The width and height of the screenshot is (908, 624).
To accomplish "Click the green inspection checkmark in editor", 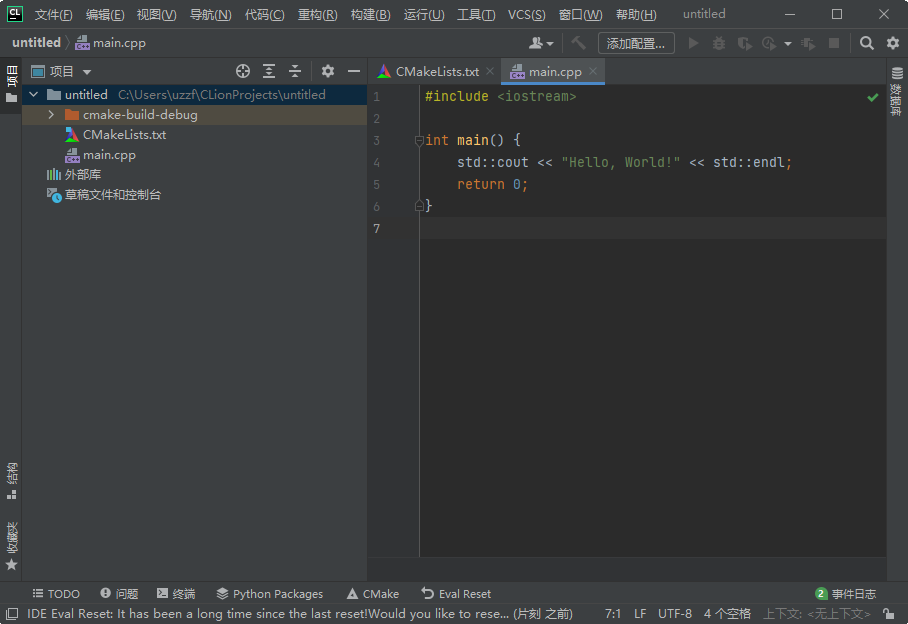I will pyautogui.click(x=873, y=97).
